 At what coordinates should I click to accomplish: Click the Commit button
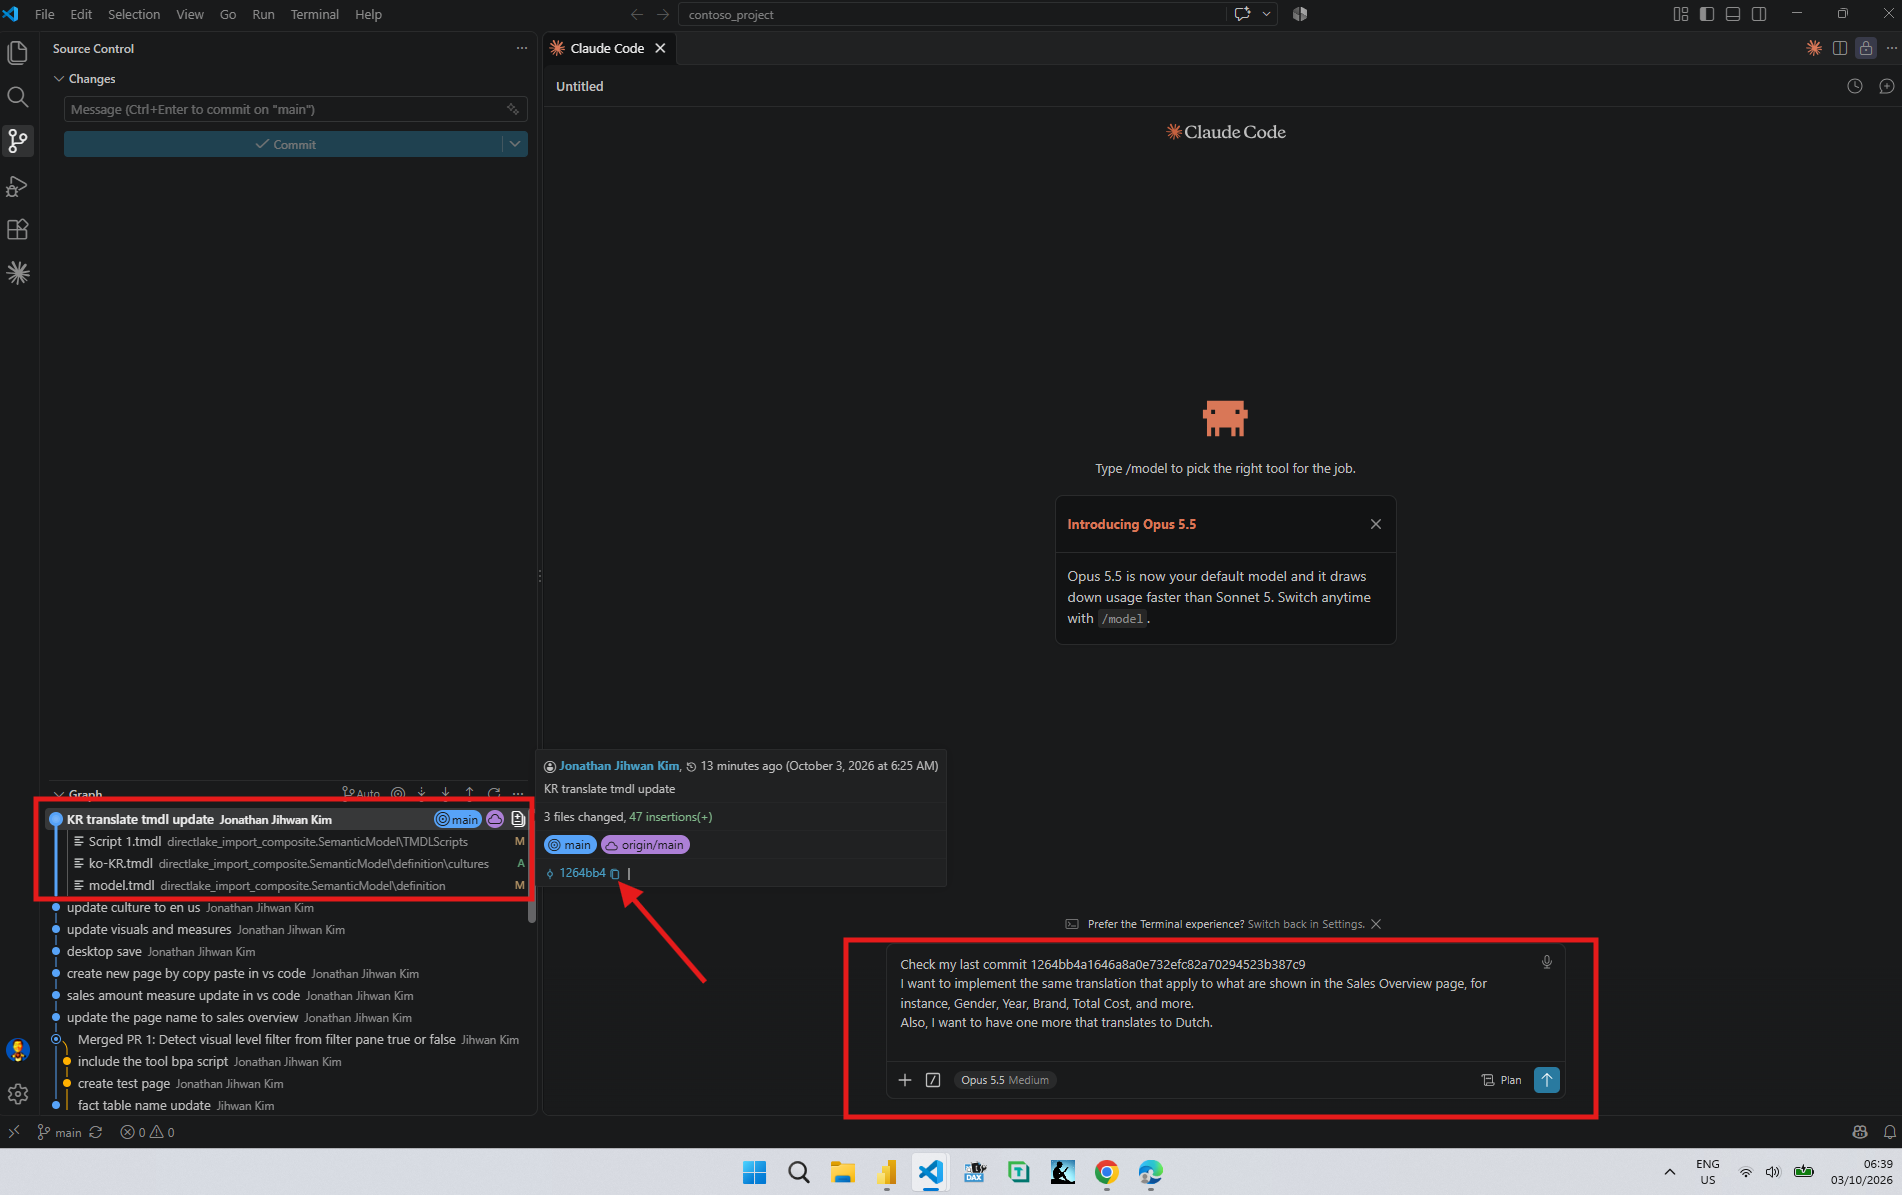pos(284,144)
